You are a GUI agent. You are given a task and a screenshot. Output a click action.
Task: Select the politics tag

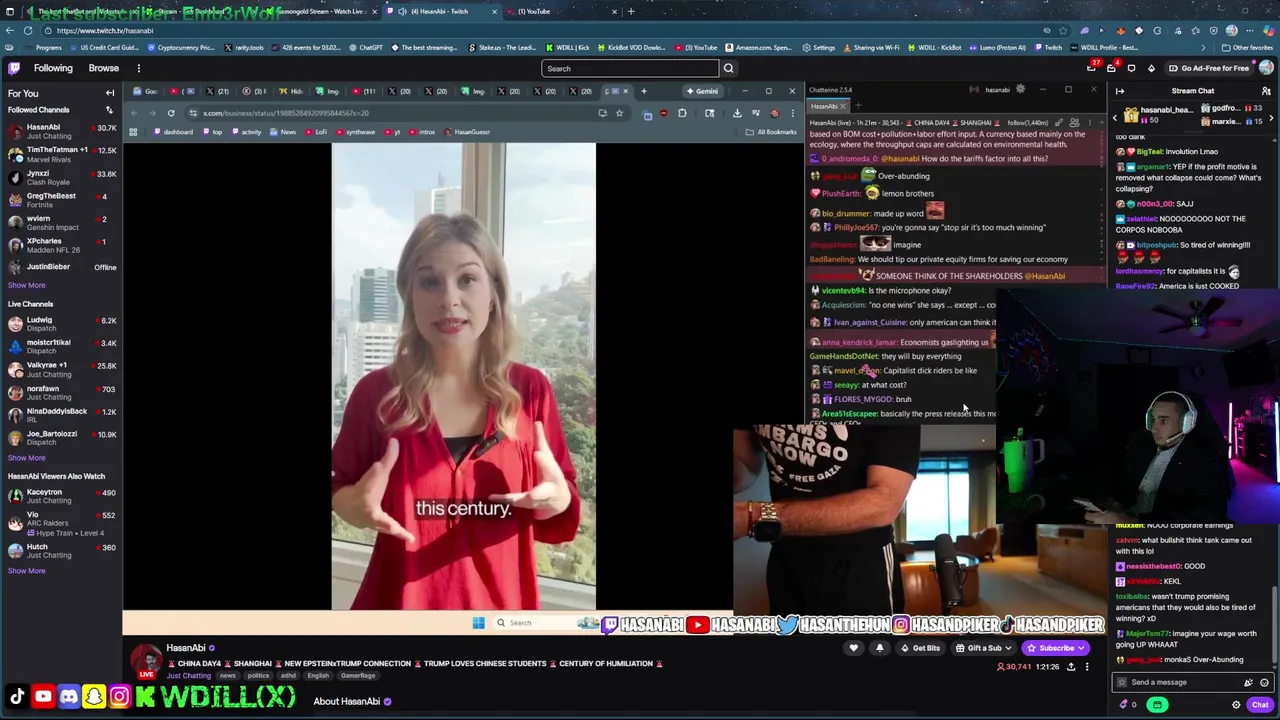[260, 675]
